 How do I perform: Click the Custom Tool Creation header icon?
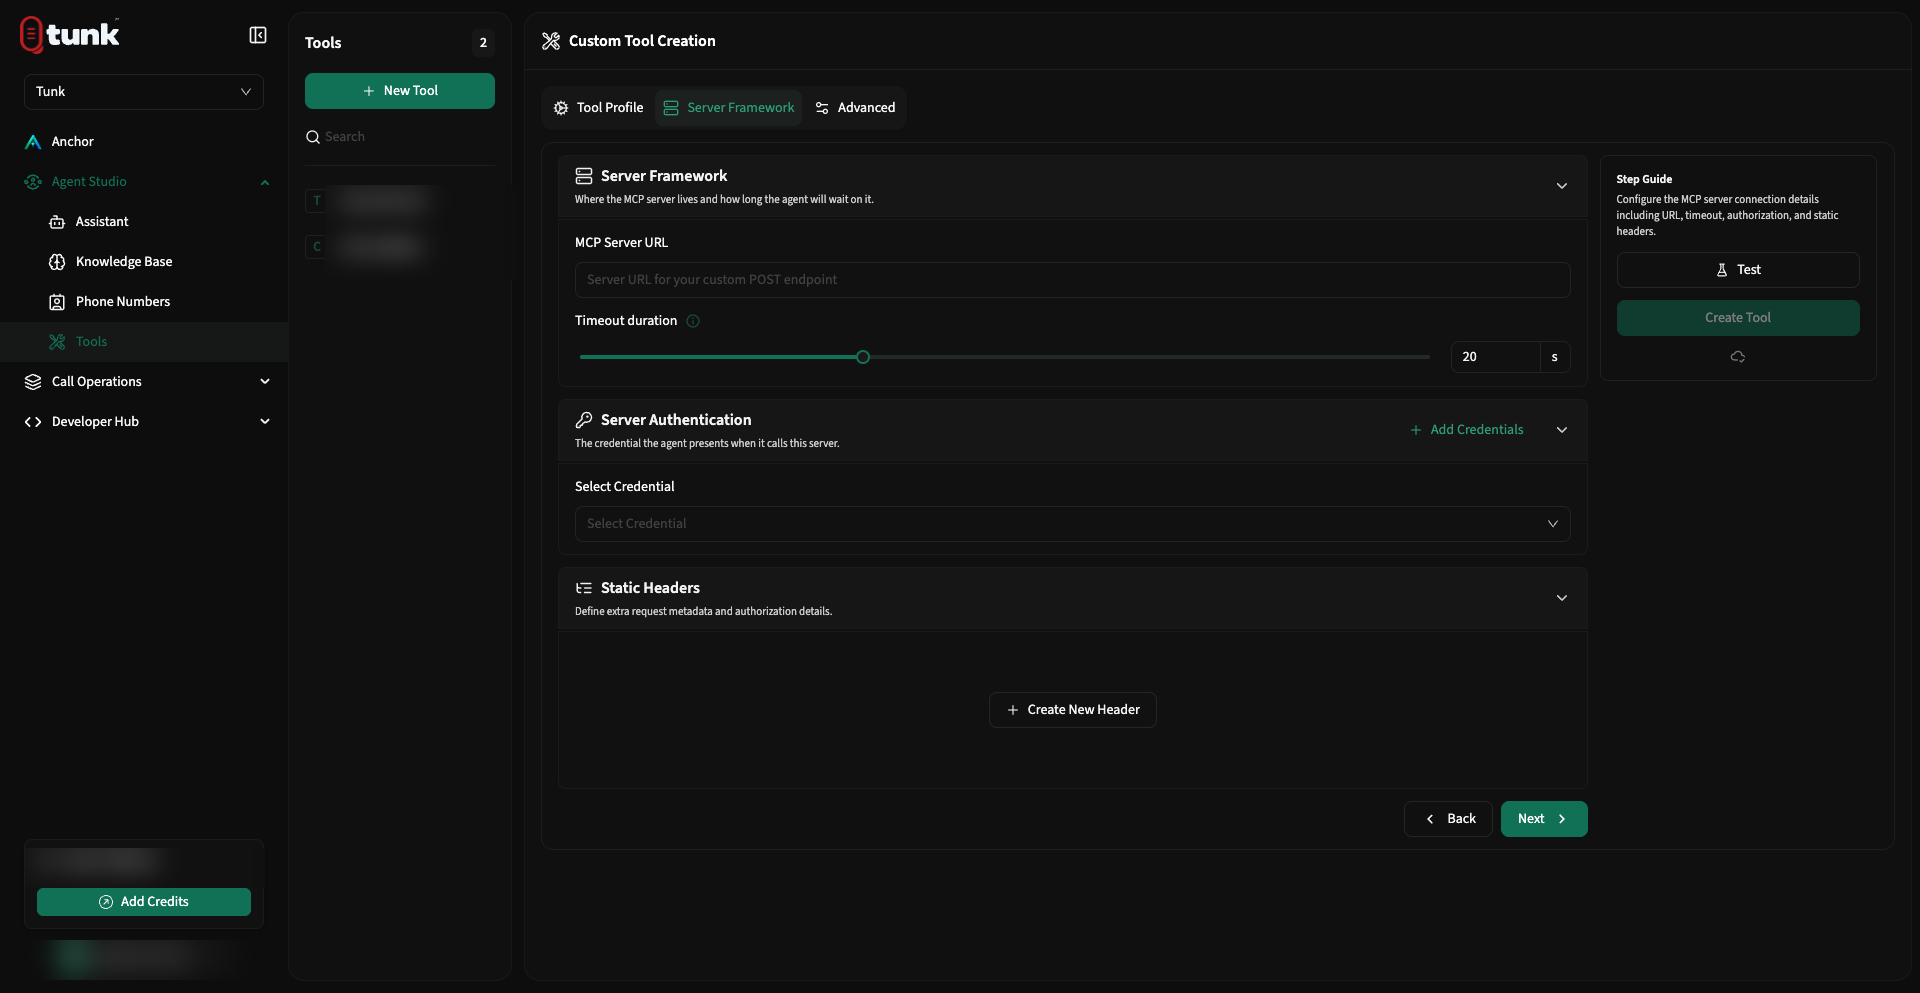(x=551, y=41)
